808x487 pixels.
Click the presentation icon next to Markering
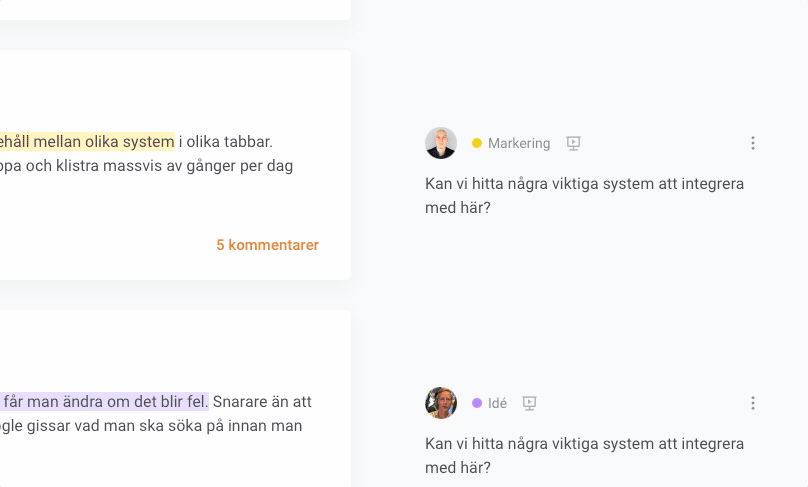pos(573,143)
